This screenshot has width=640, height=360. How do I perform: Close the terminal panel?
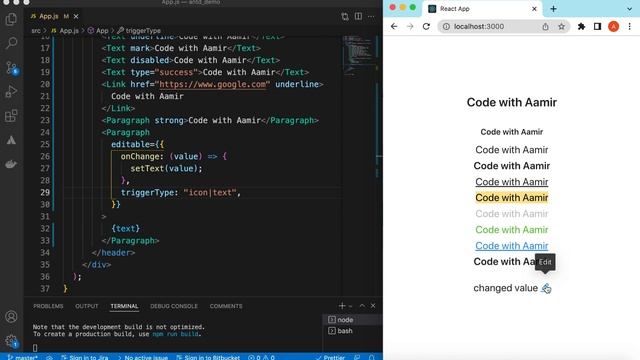tap(373, 306)
